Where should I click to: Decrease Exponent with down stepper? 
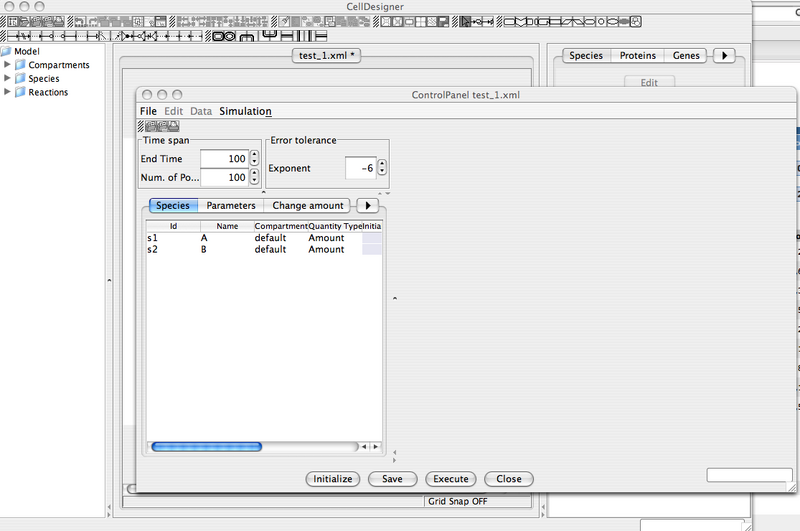coord(382,171)
